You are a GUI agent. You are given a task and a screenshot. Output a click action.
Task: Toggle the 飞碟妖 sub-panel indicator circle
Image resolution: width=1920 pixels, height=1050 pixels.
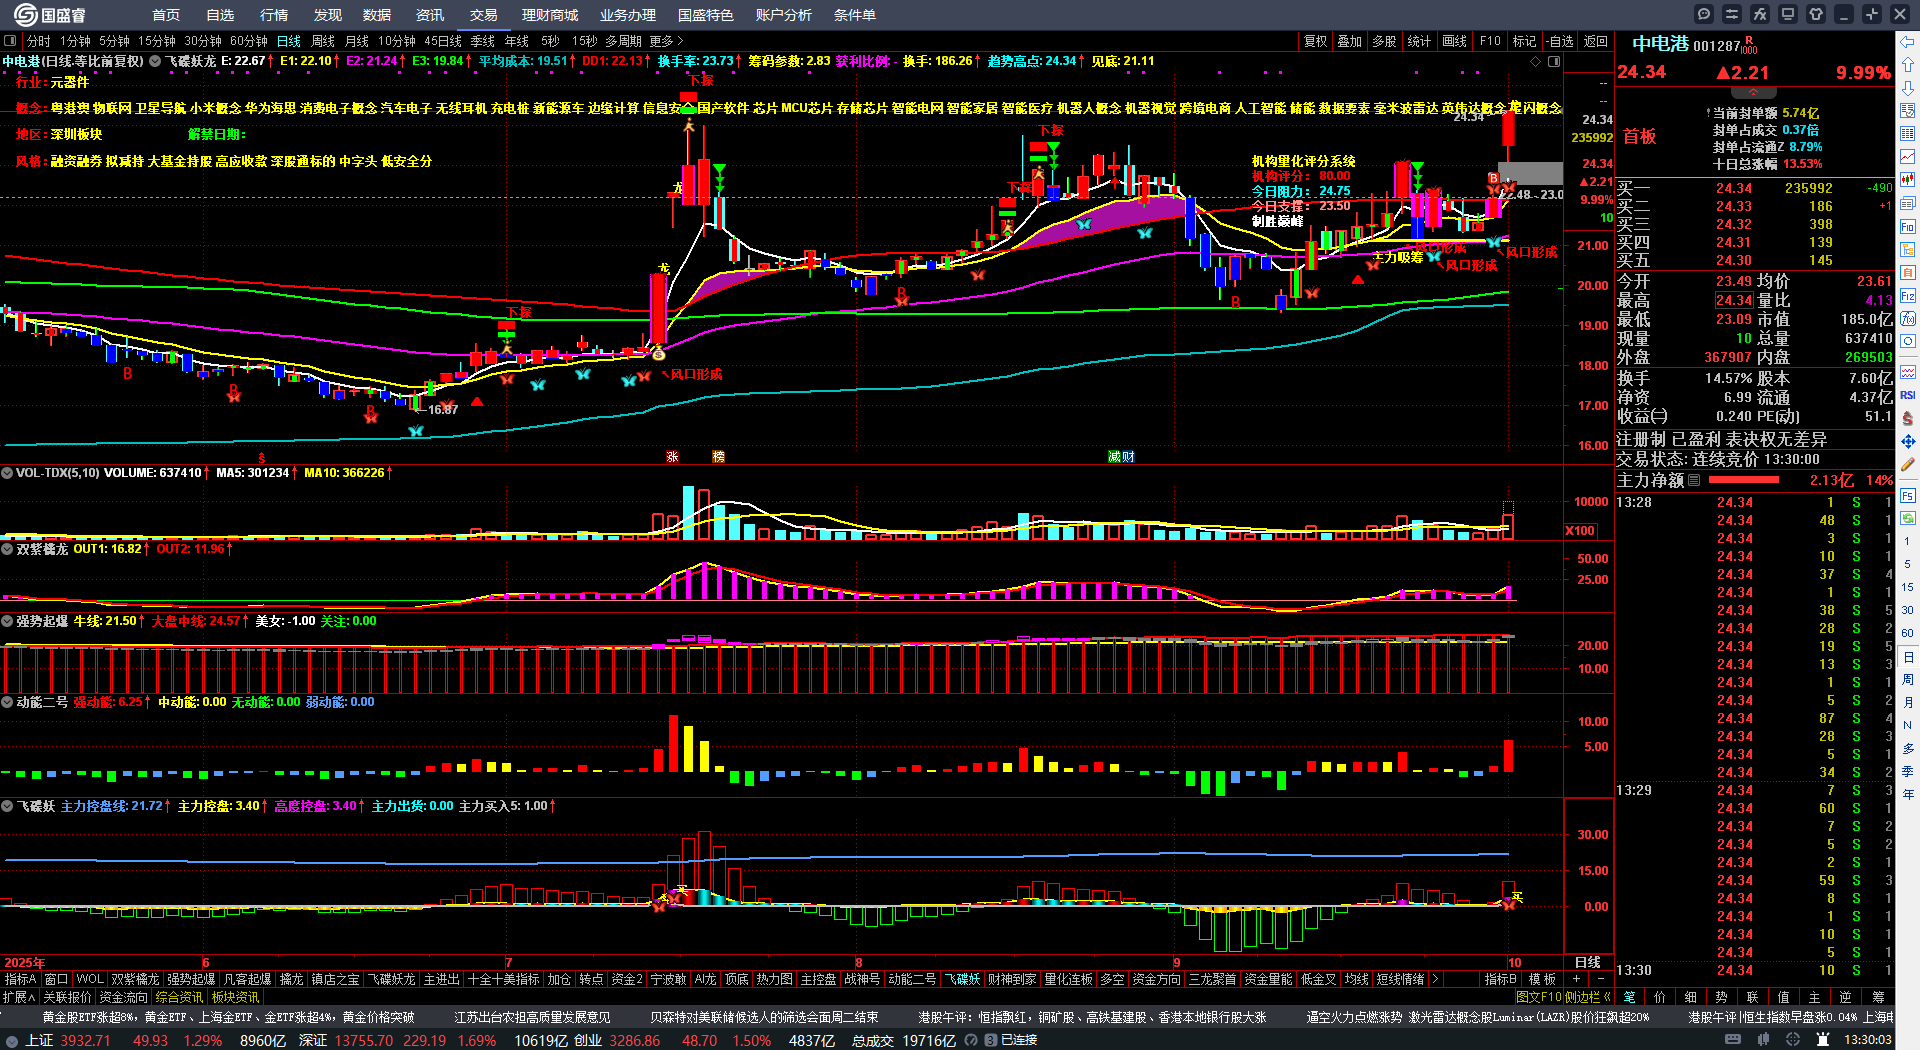[x=7, y=806]
